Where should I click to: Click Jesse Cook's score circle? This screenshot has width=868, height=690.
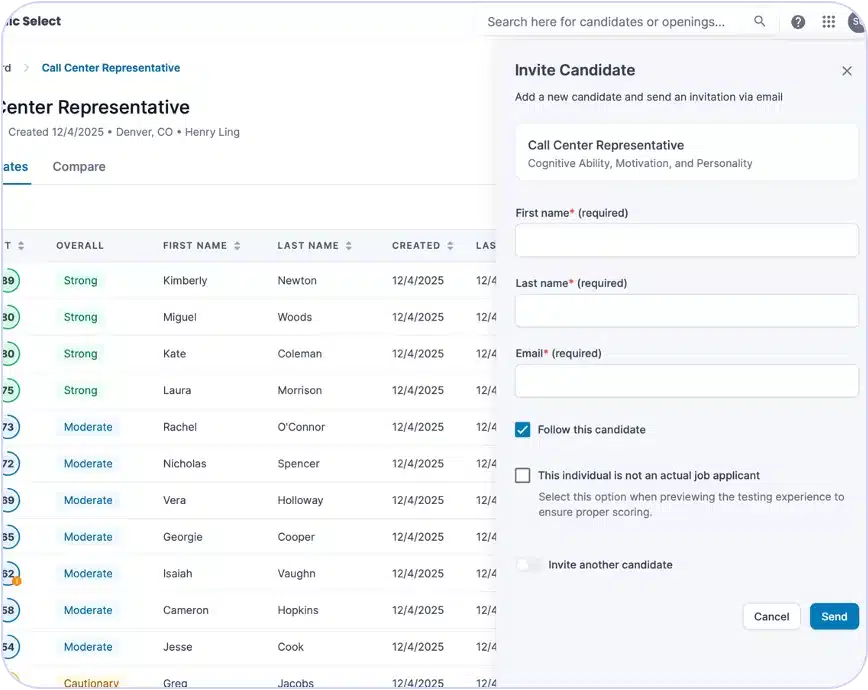point(9,646)
